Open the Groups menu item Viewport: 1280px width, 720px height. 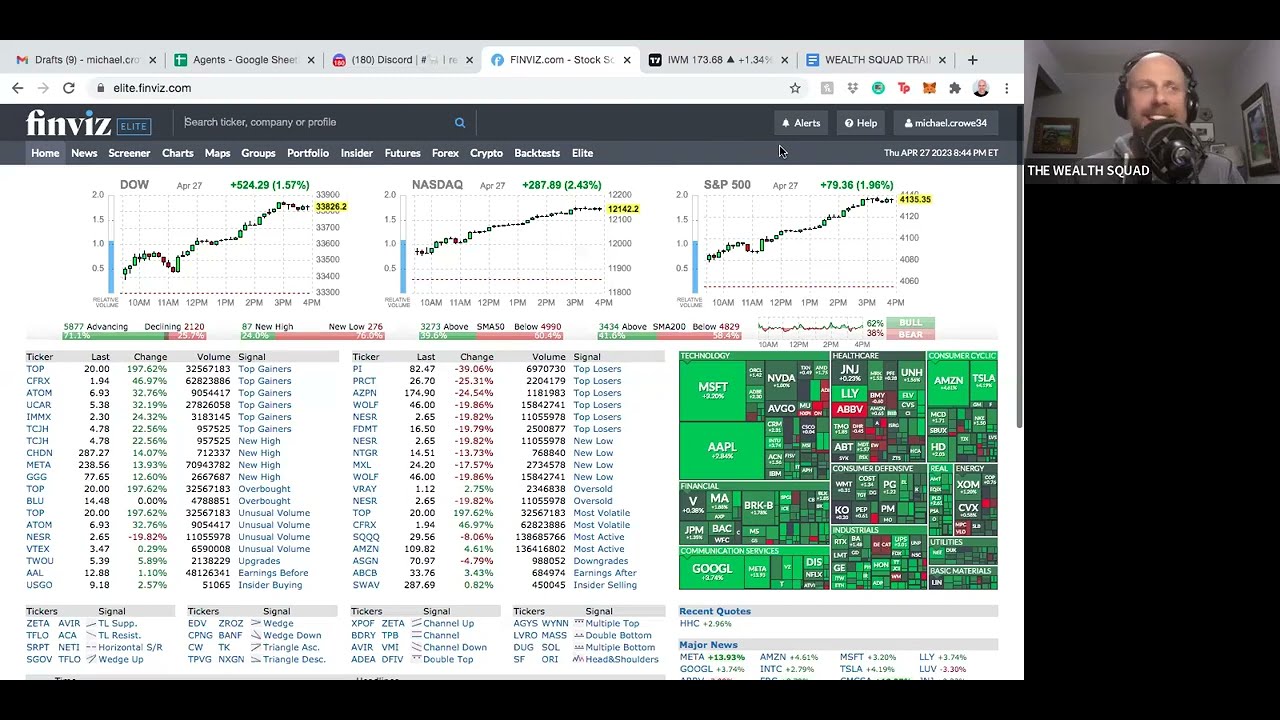click(x=258, y=153)
